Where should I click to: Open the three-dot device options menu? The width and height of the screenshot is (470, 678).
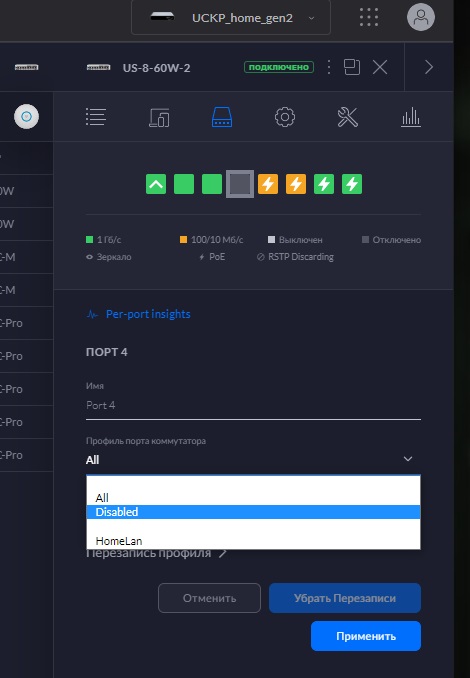pyautogui.click(x=329, y=67)
